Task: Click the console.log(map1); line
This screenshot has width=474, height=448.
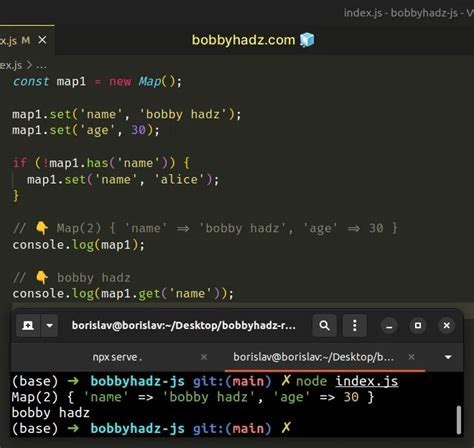Action: pyautogui.click(x=79, y=245)
